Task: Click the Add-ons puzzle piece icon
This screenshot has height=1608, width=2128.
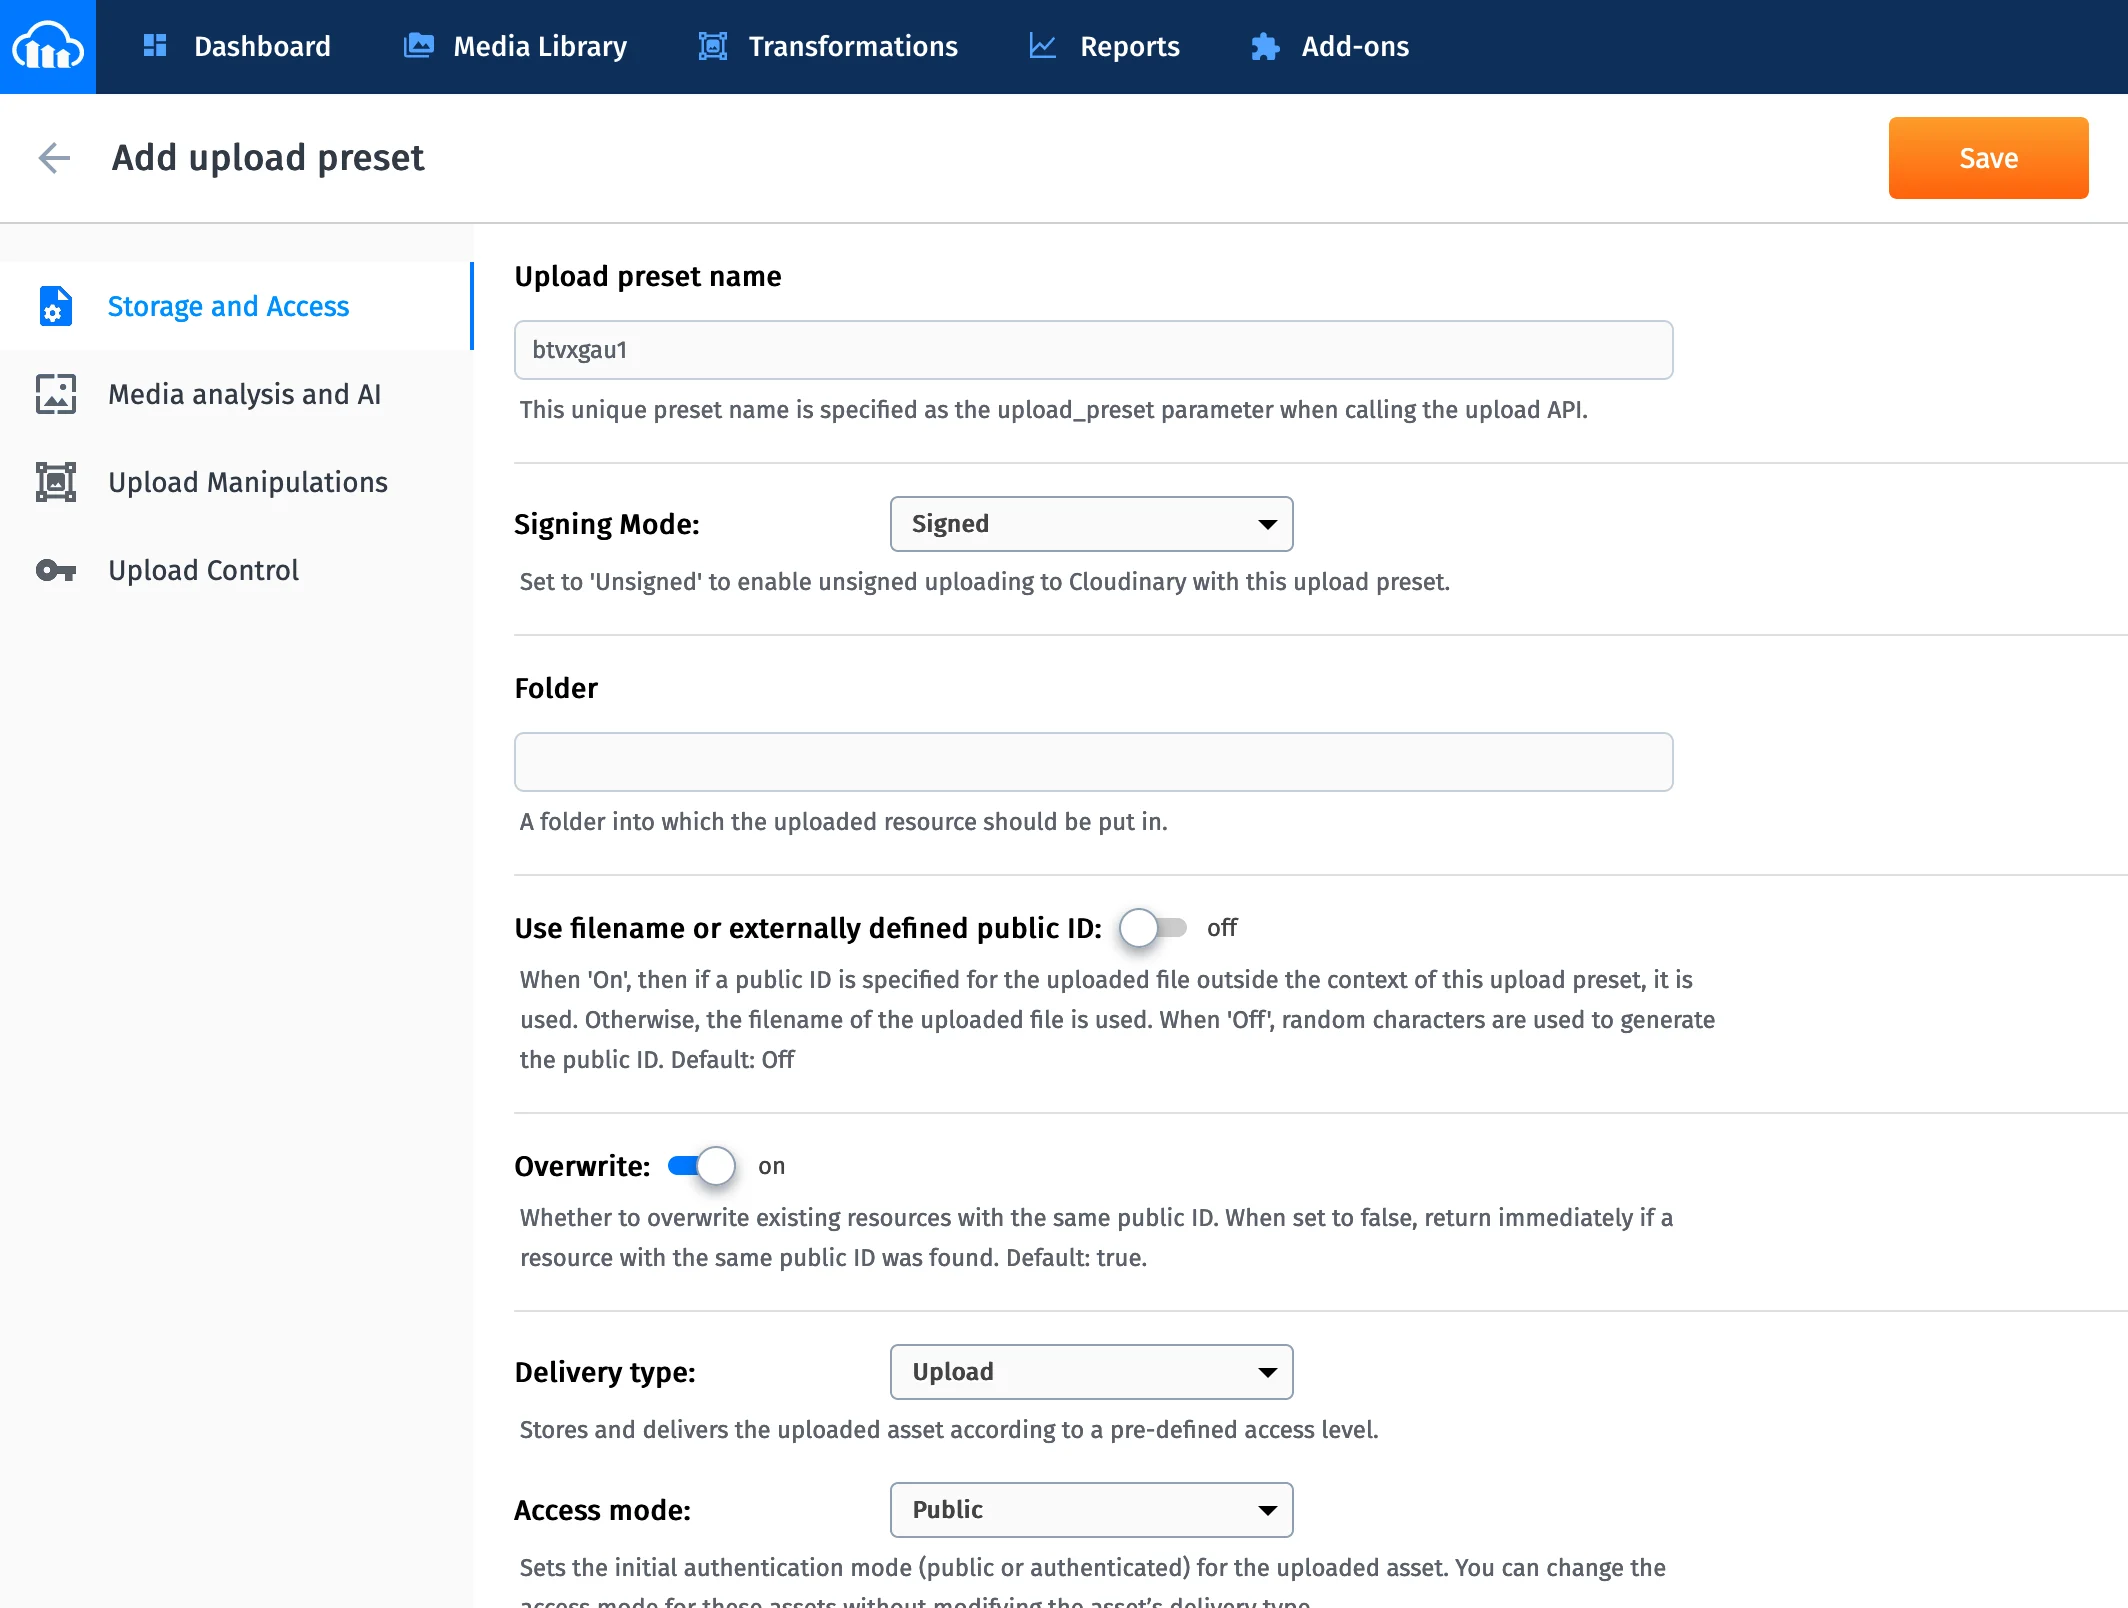Action: 1264,46
